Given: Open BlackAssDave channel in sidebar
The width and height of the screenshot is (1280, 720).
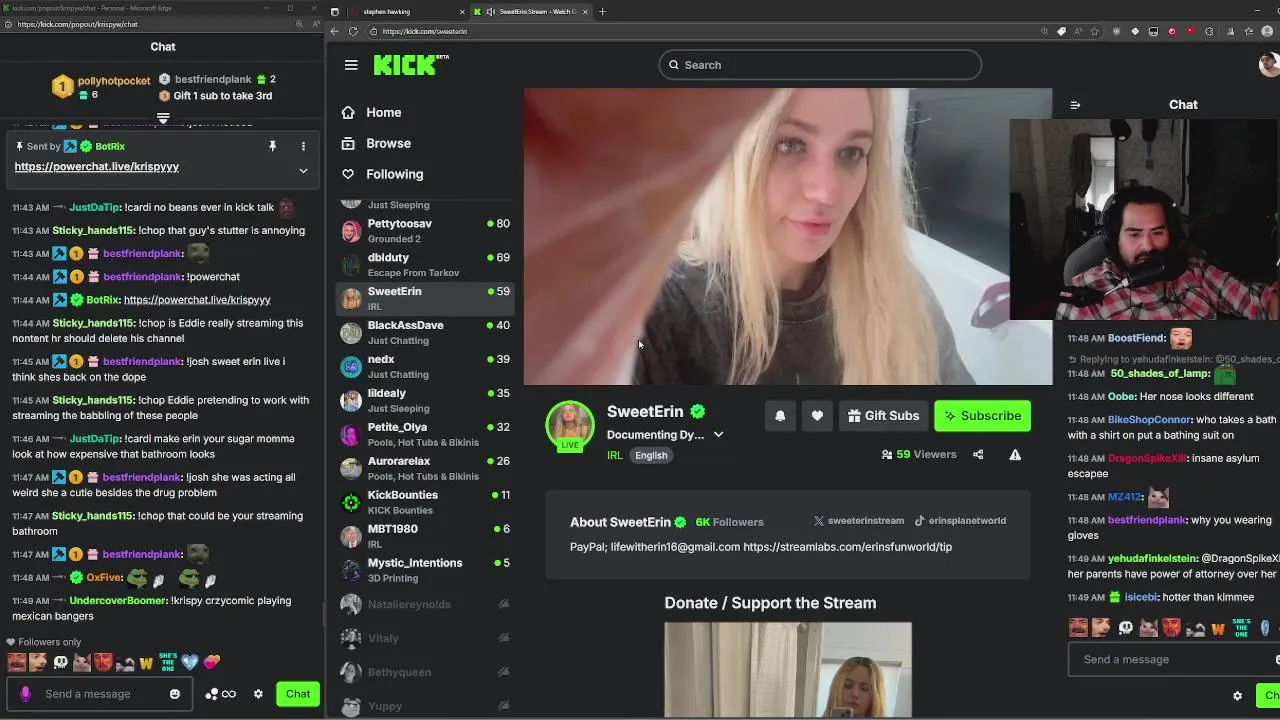Looking at the screenshot, I should tap(424, 333).
